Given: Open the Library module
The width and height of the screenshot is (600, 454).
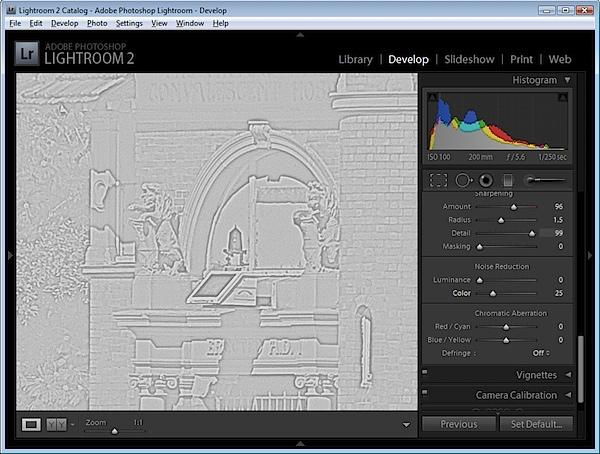Looking at the screenshot, I should 355,59.
